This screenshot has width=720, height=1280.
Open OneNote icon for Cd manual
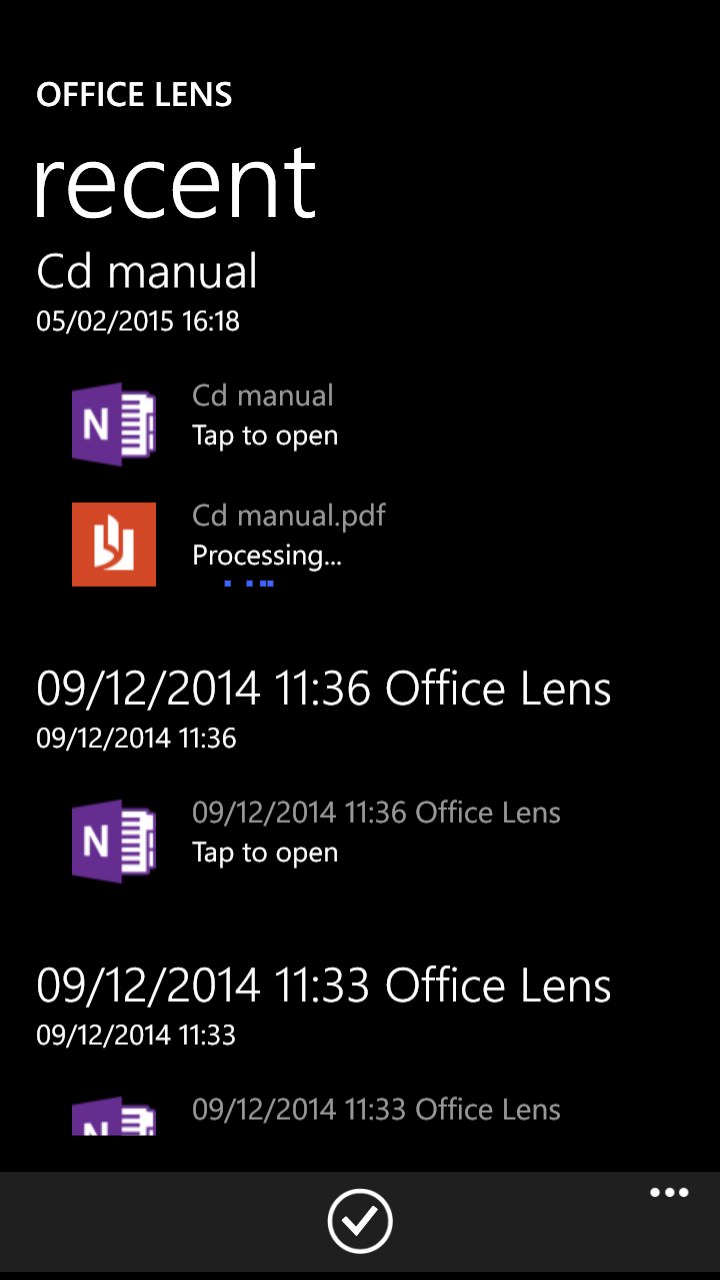coord(114,424)
